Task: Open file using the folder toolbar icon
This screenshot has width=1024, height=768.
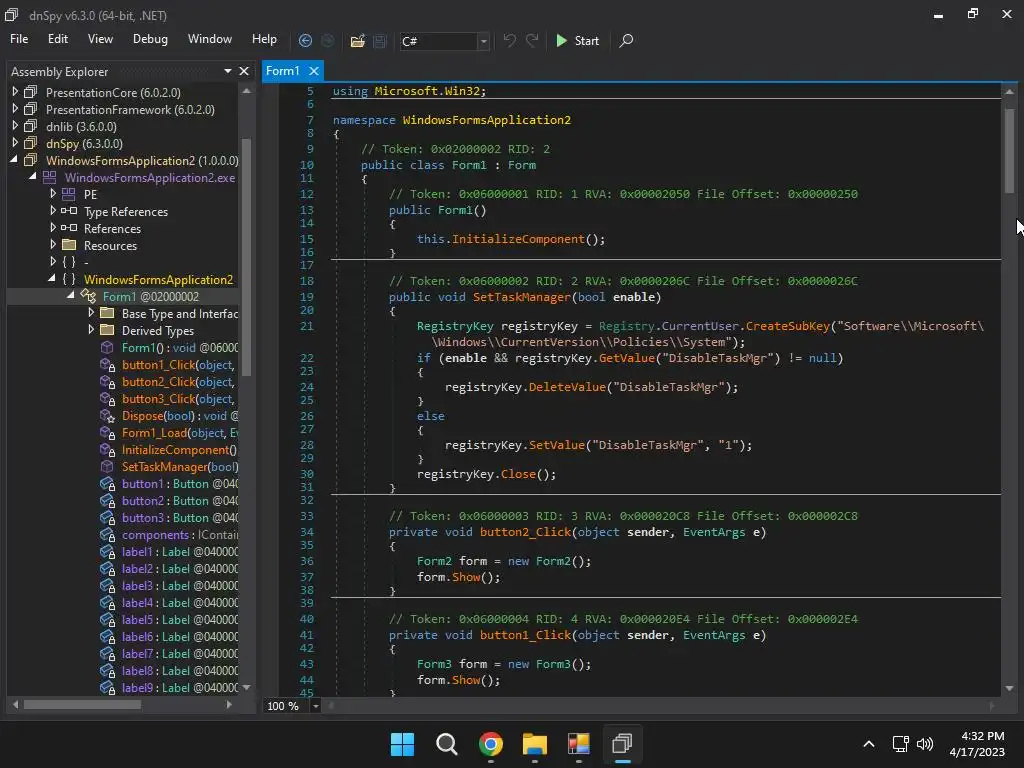Action: click(357, 41)
